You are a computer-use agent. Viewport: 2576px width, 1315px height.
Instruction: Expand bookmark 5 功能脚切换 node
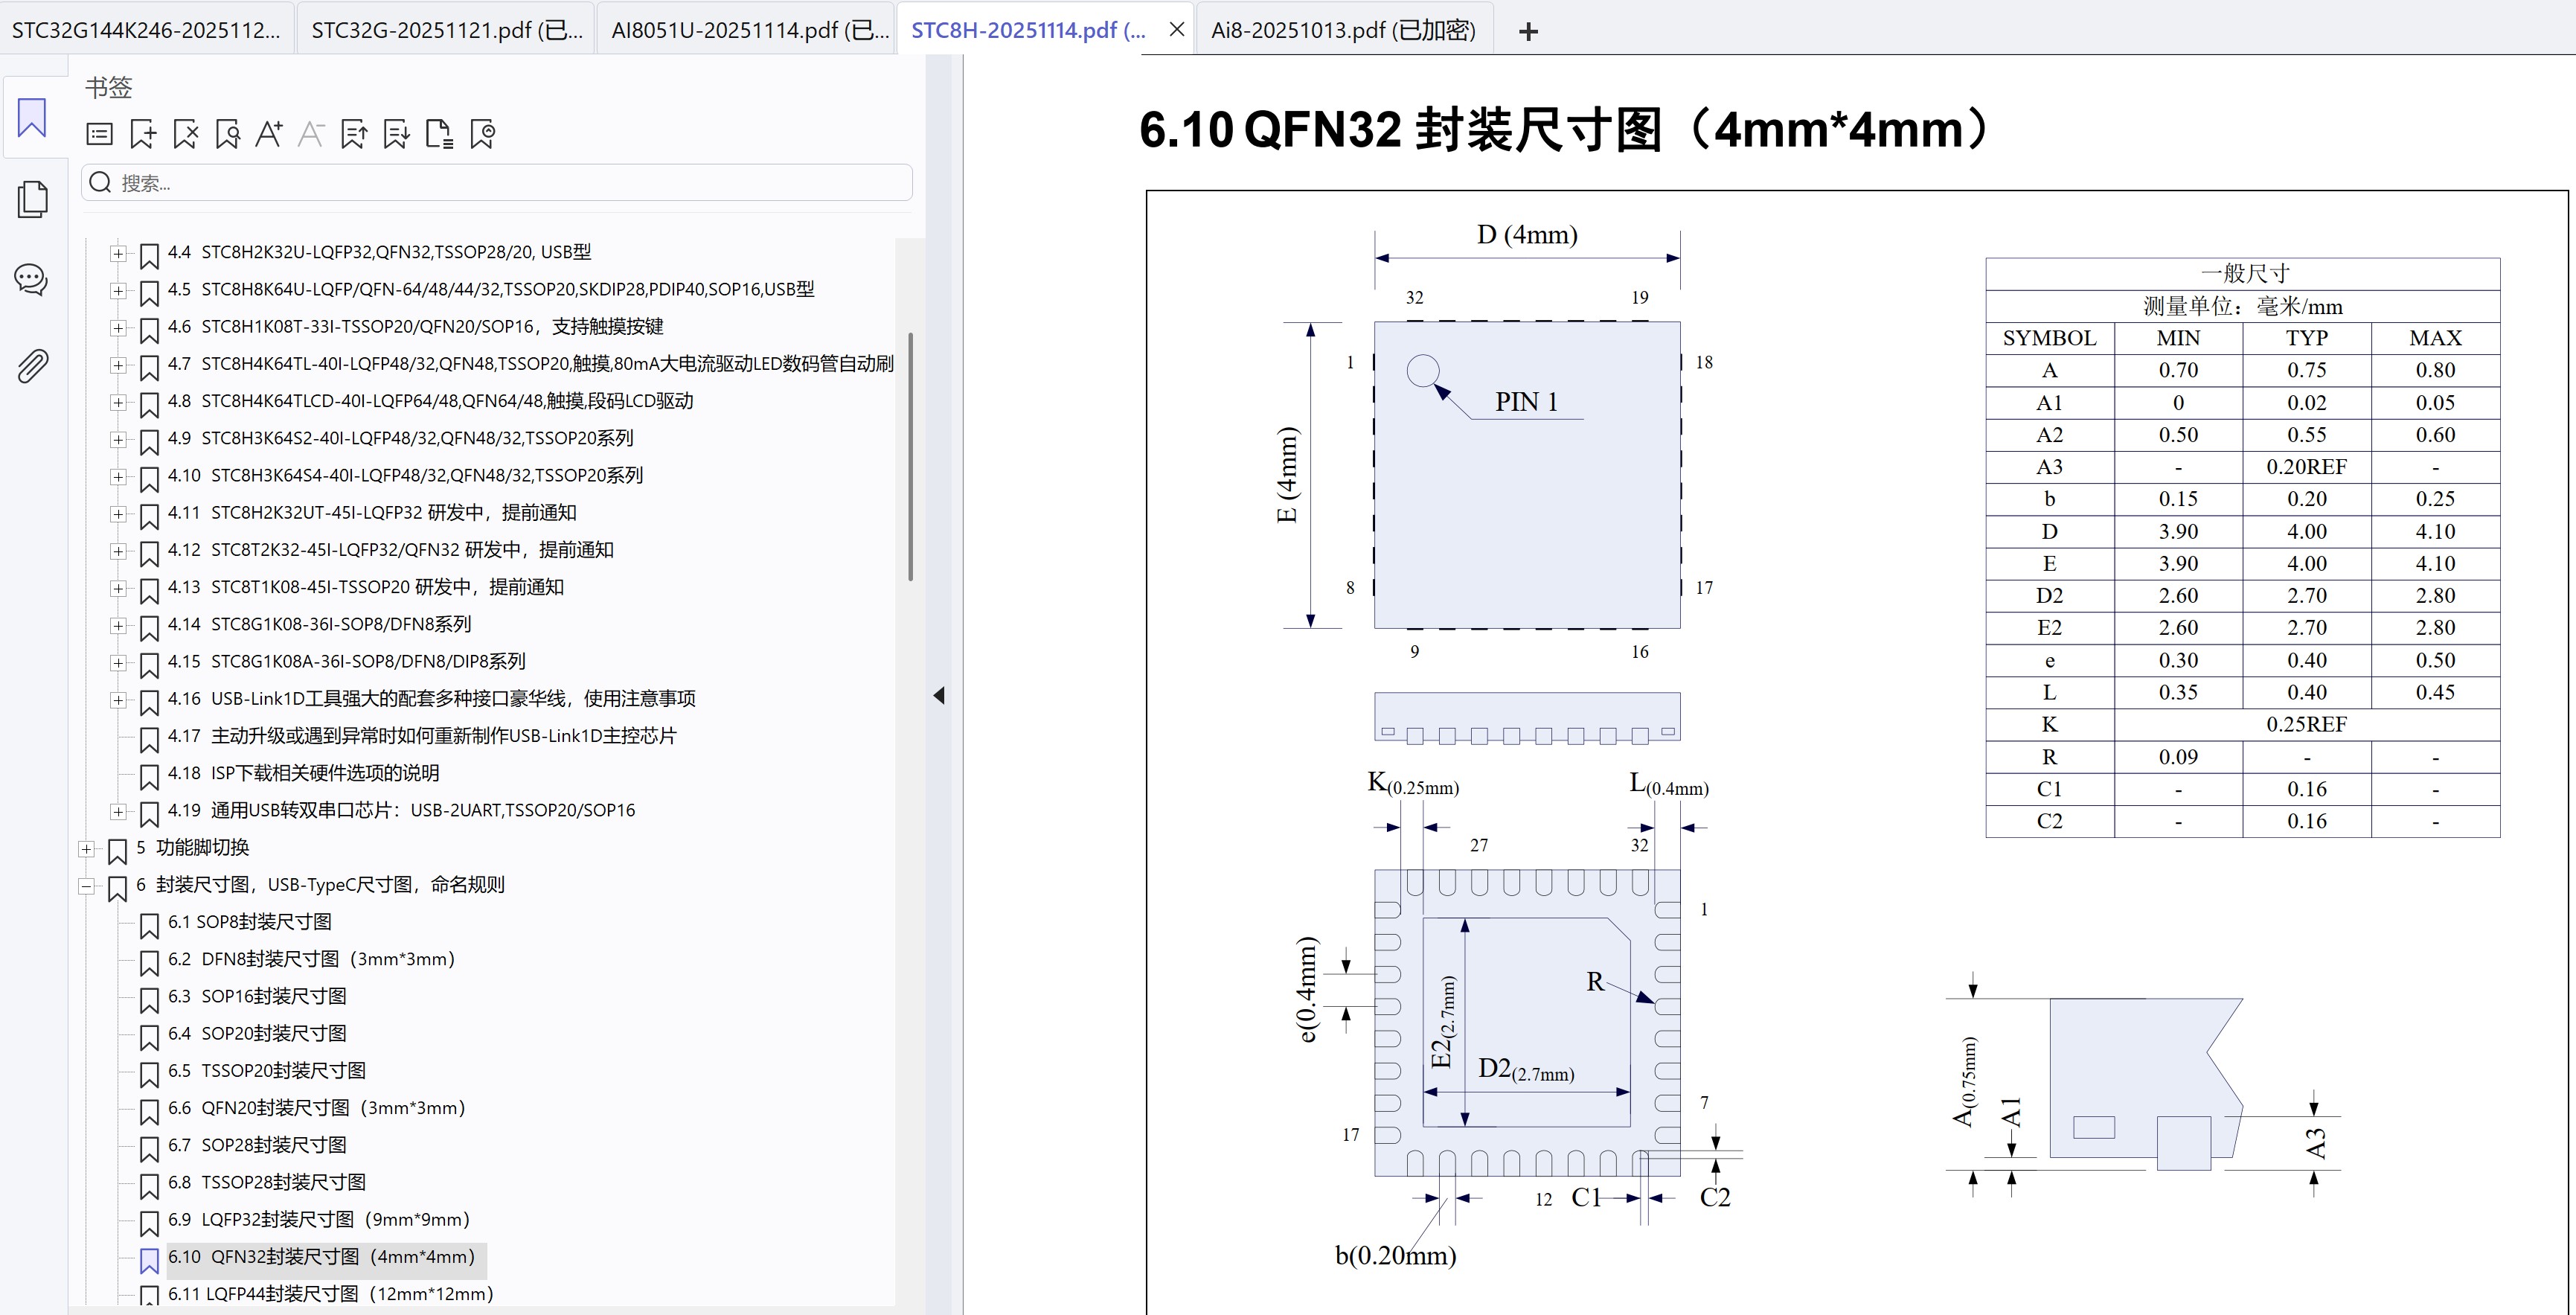(x=87, y=848)
